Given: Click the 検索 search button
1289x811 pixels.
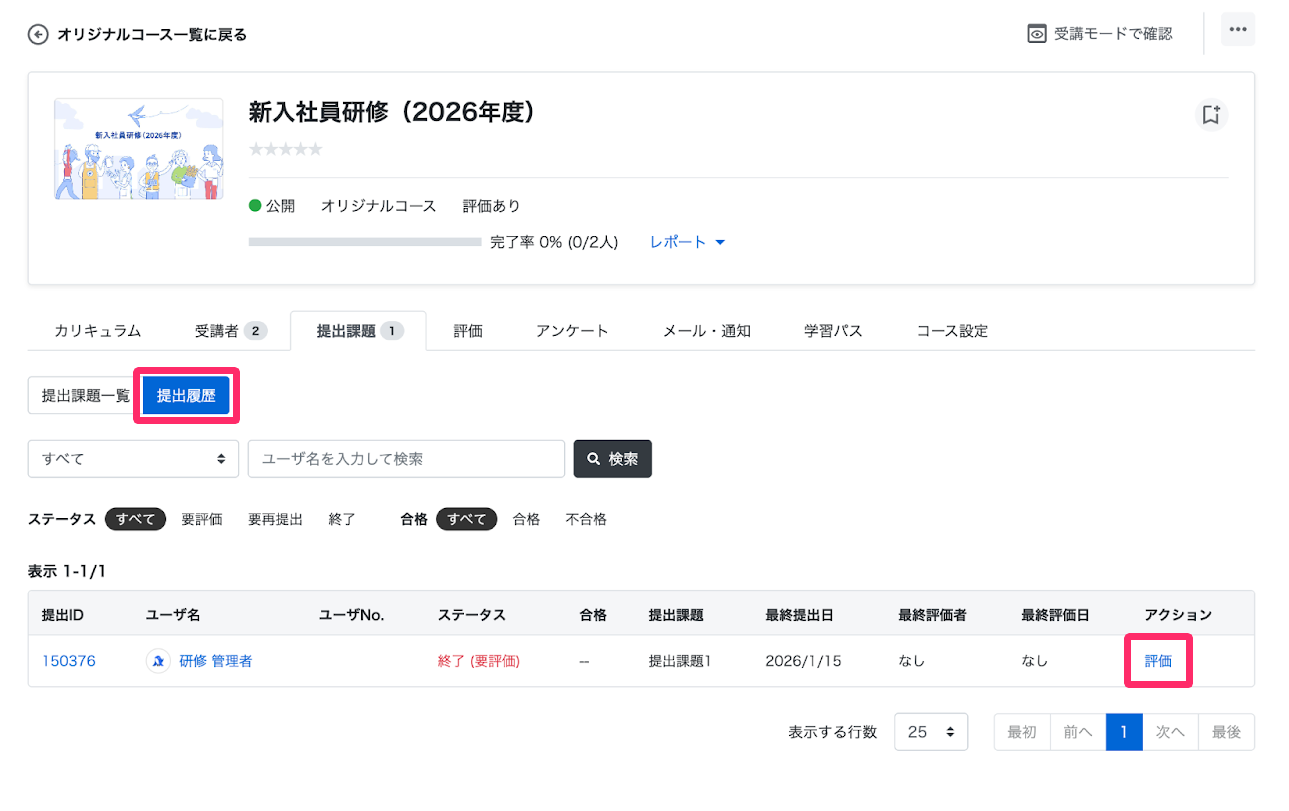Looking at the screenshot, I should 612,459.
